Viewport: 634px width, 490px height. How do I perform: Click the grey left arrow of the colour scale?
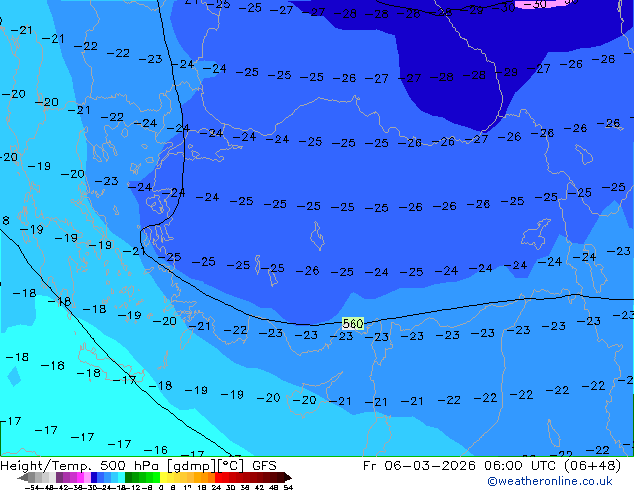[23, 478]
